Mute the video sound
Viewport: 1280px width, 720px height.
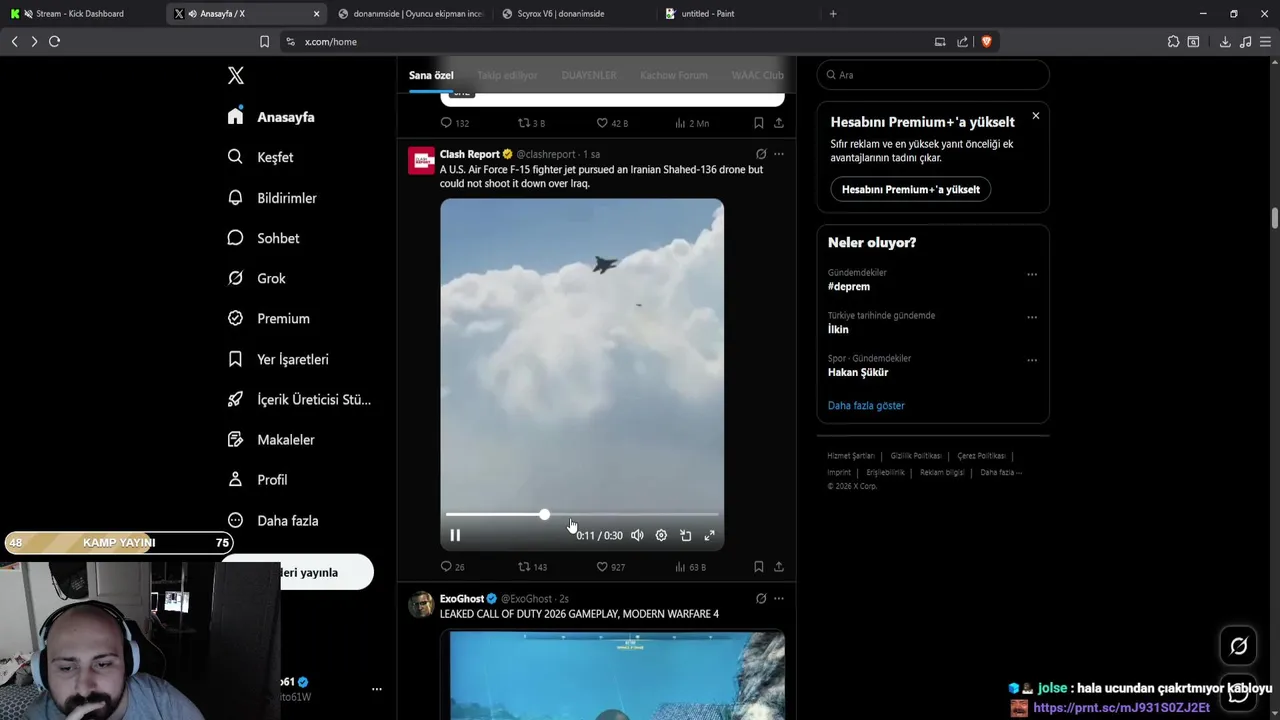tap(637, 535)
